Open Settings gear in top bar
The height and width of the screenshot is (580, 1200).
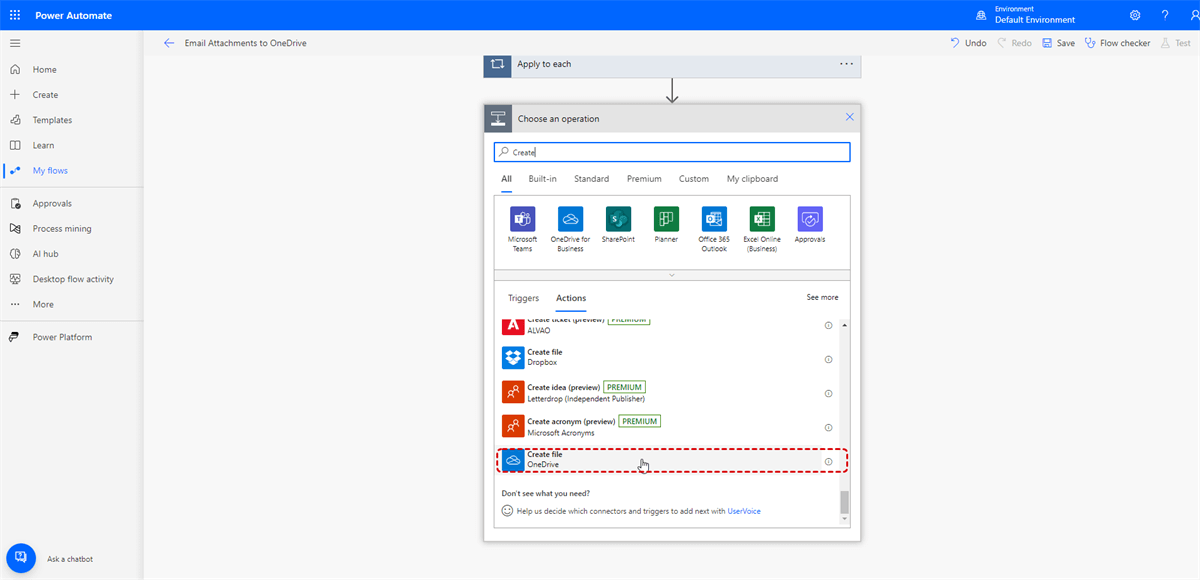click(1135, 15)
